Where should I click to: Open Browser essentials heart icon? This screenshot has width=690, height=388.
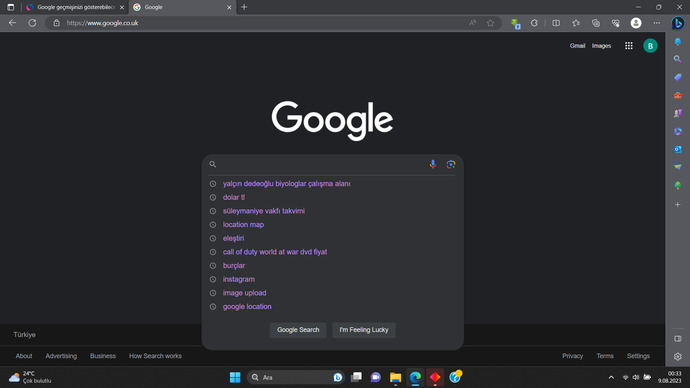point(615,23)
